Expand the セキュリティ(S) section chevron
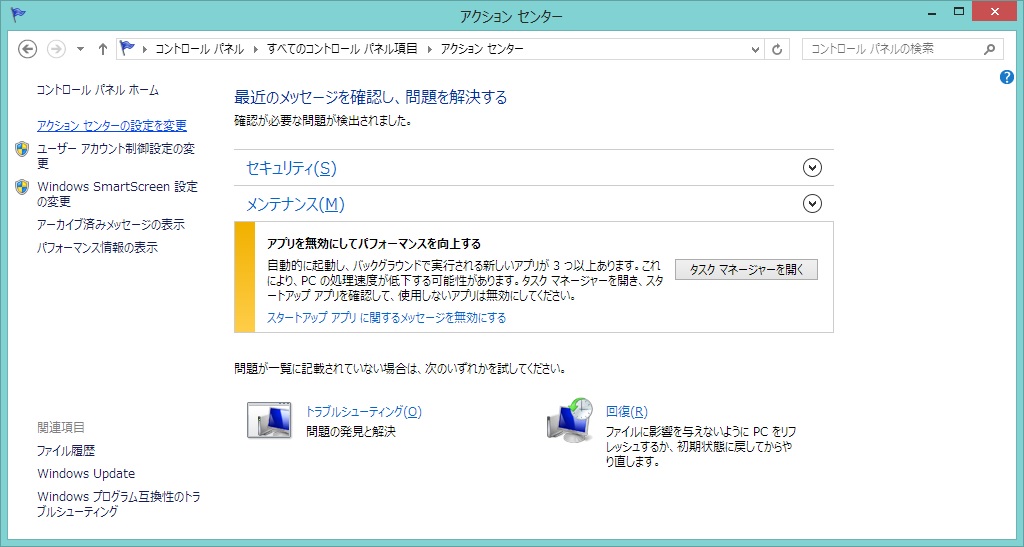Image resolution: width=1024 pixels, height=547 pixels. (812, 168)
